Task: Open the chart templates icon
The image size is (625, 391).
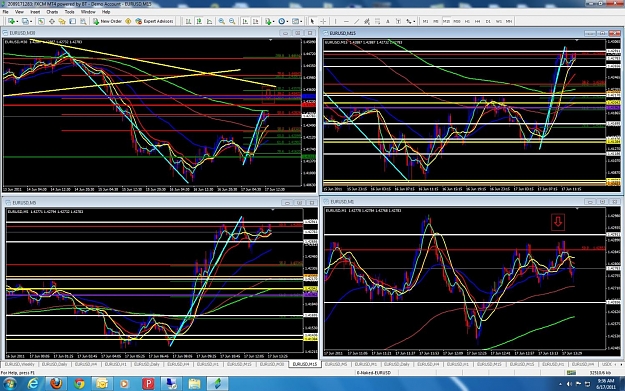Action: pyautogui.click(x=295, y=21)
